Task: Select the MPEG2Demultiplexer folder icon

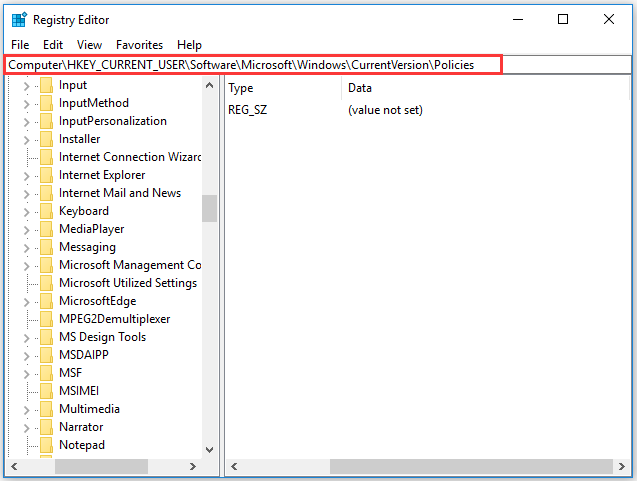Action: [x=46, y=319]
